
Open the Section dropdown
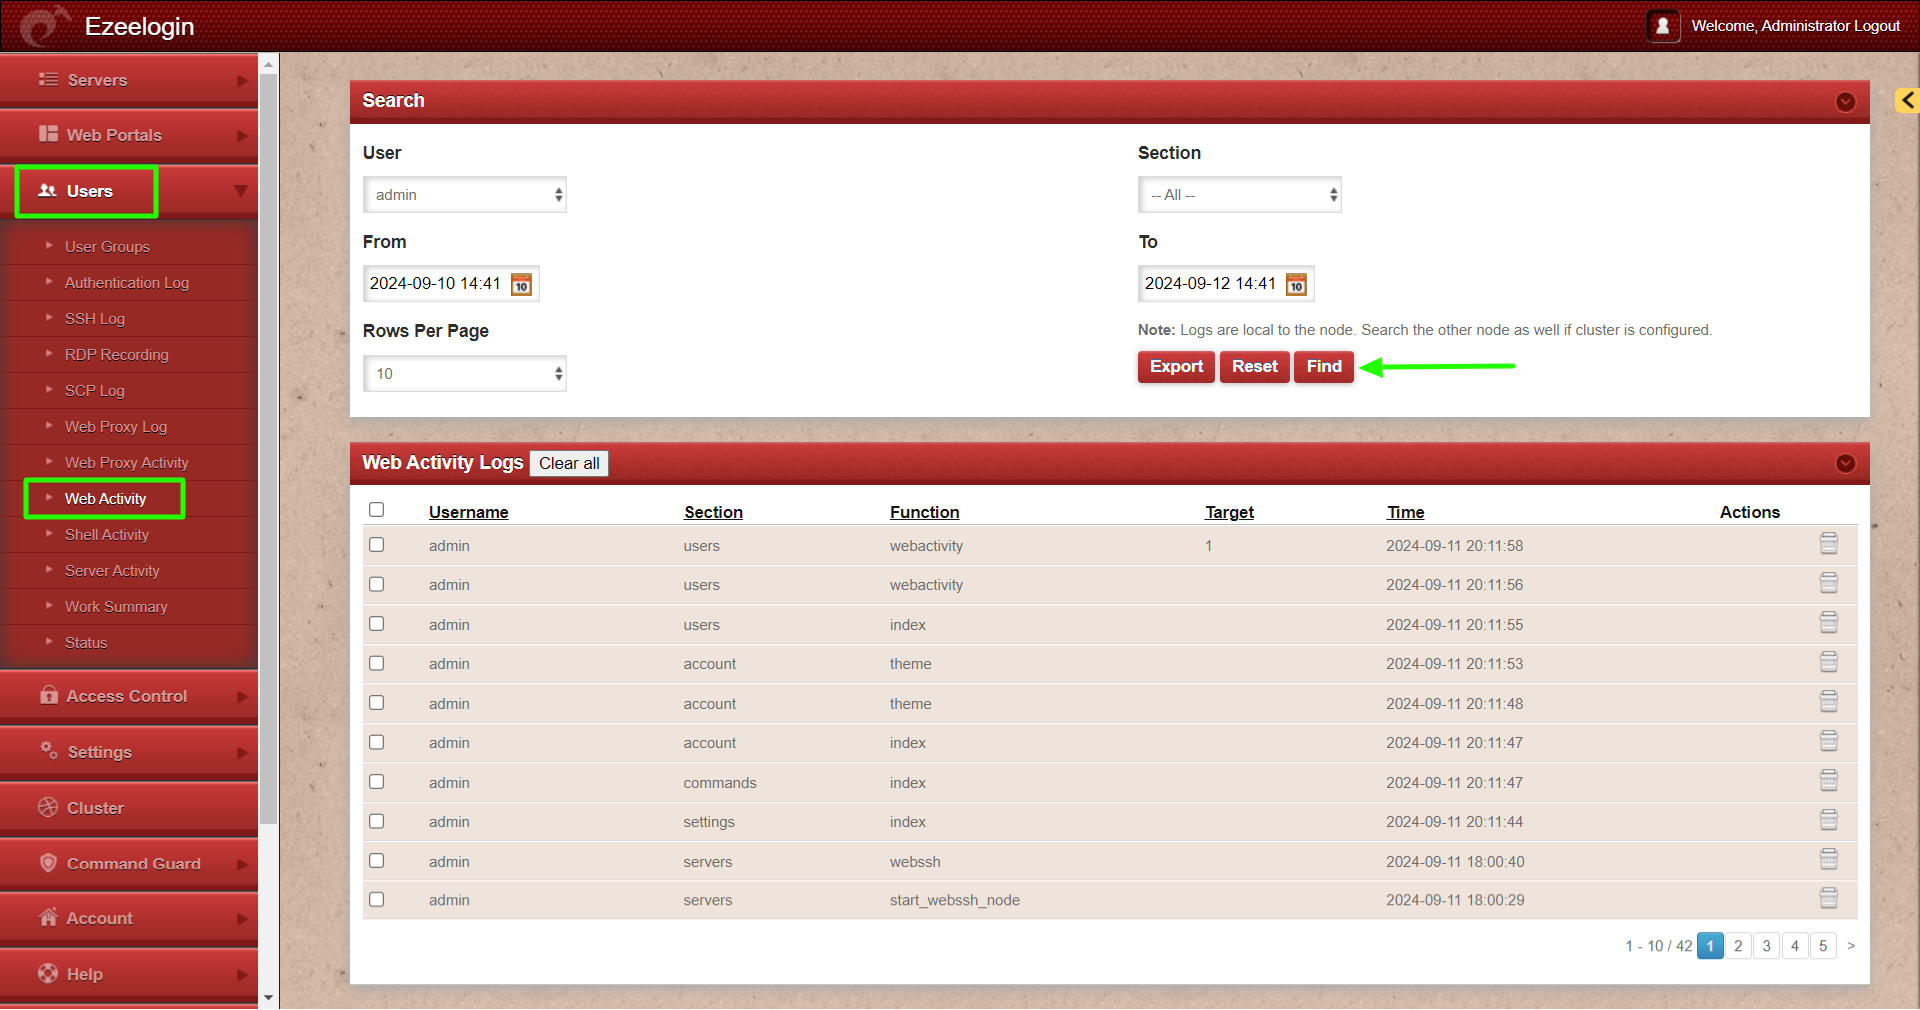pos(1239,195)
